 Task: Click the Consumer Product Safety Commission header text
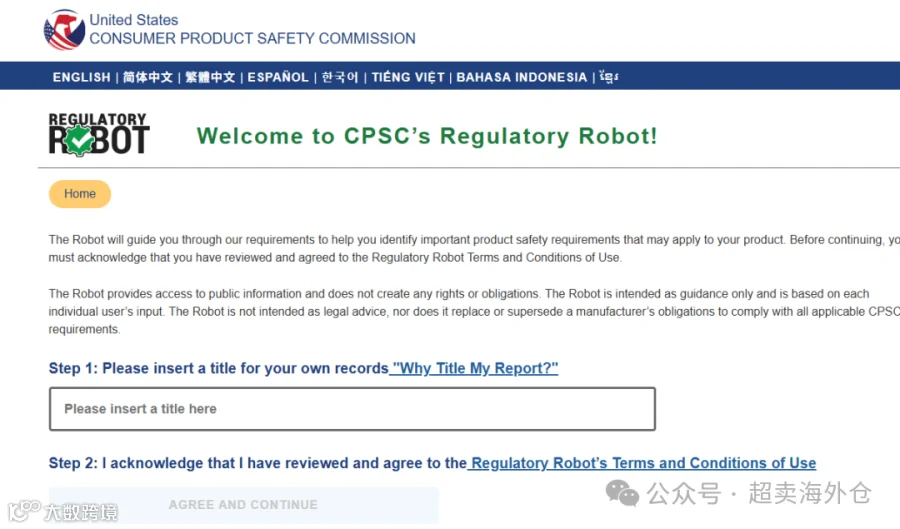coord(253,38)
